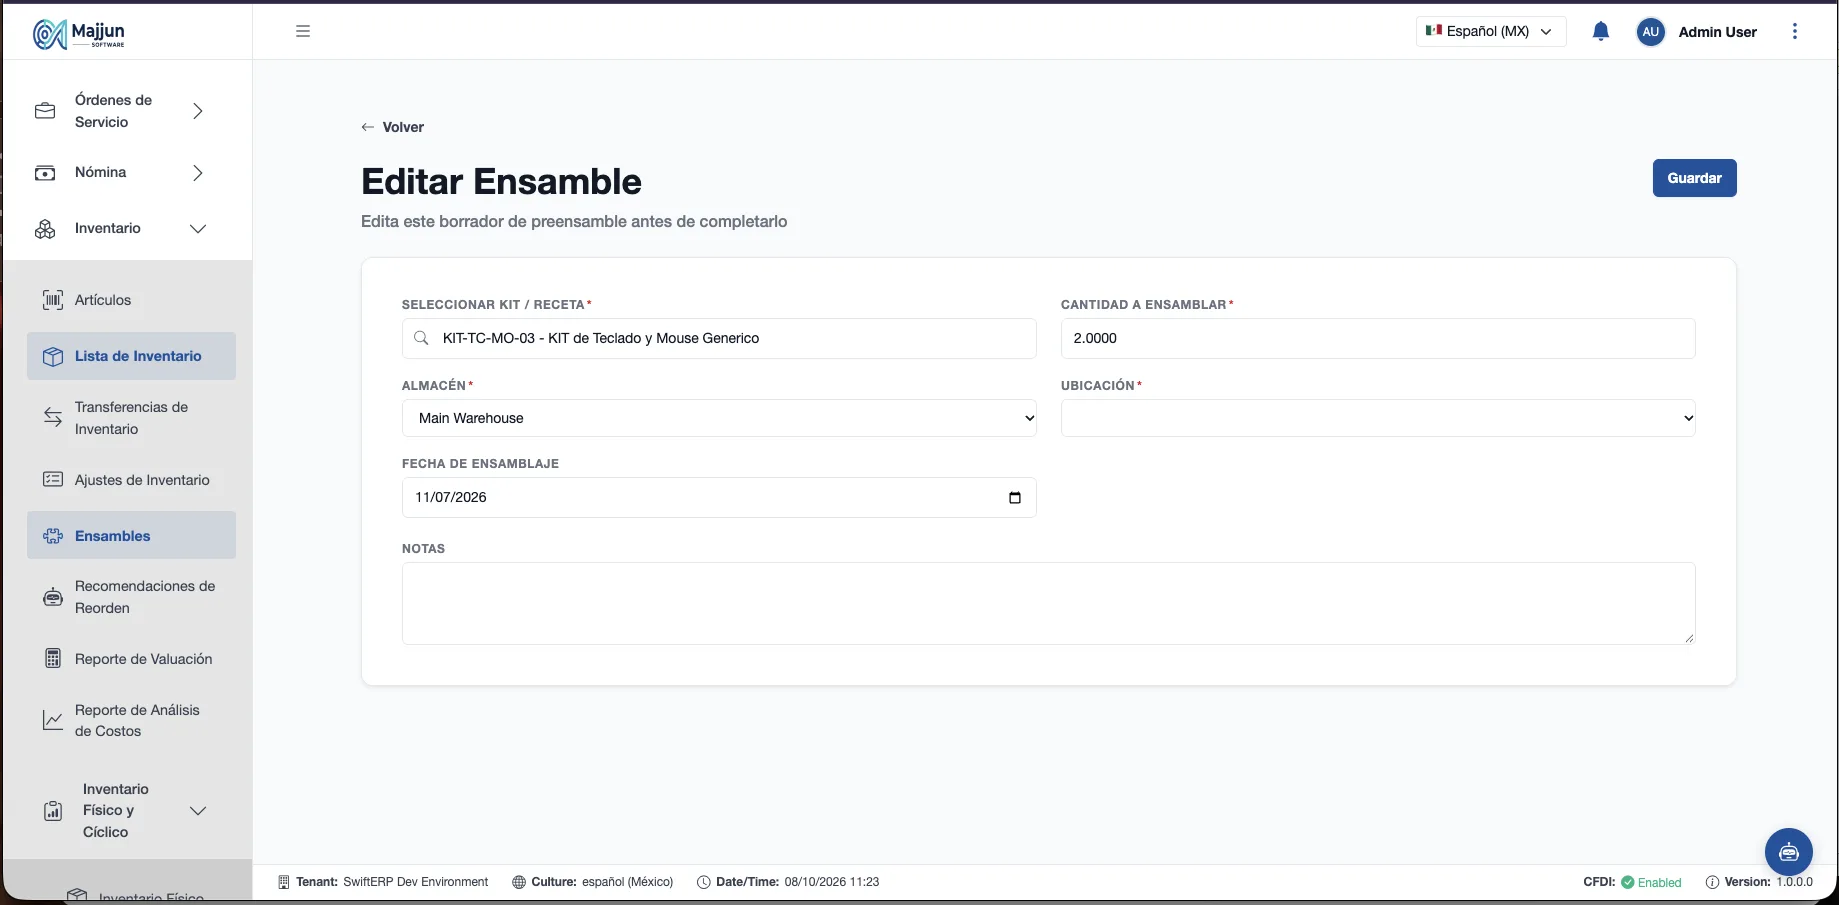Click the 'Editar Ensamble' heading
This screenshot has width=1839, height=905.
tap(501, 182)
